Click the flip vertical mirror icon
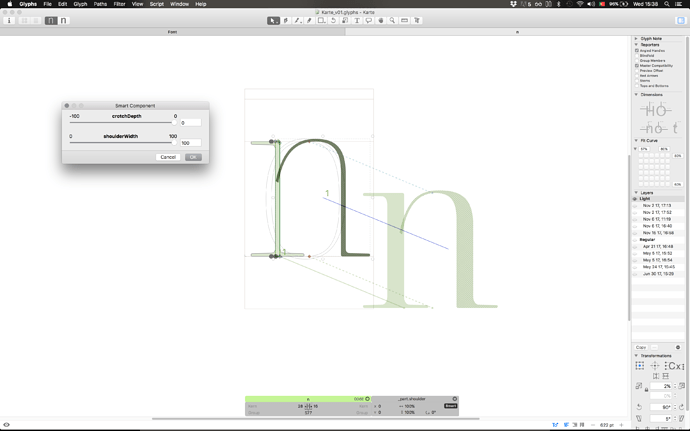 (x=665, y=376)
